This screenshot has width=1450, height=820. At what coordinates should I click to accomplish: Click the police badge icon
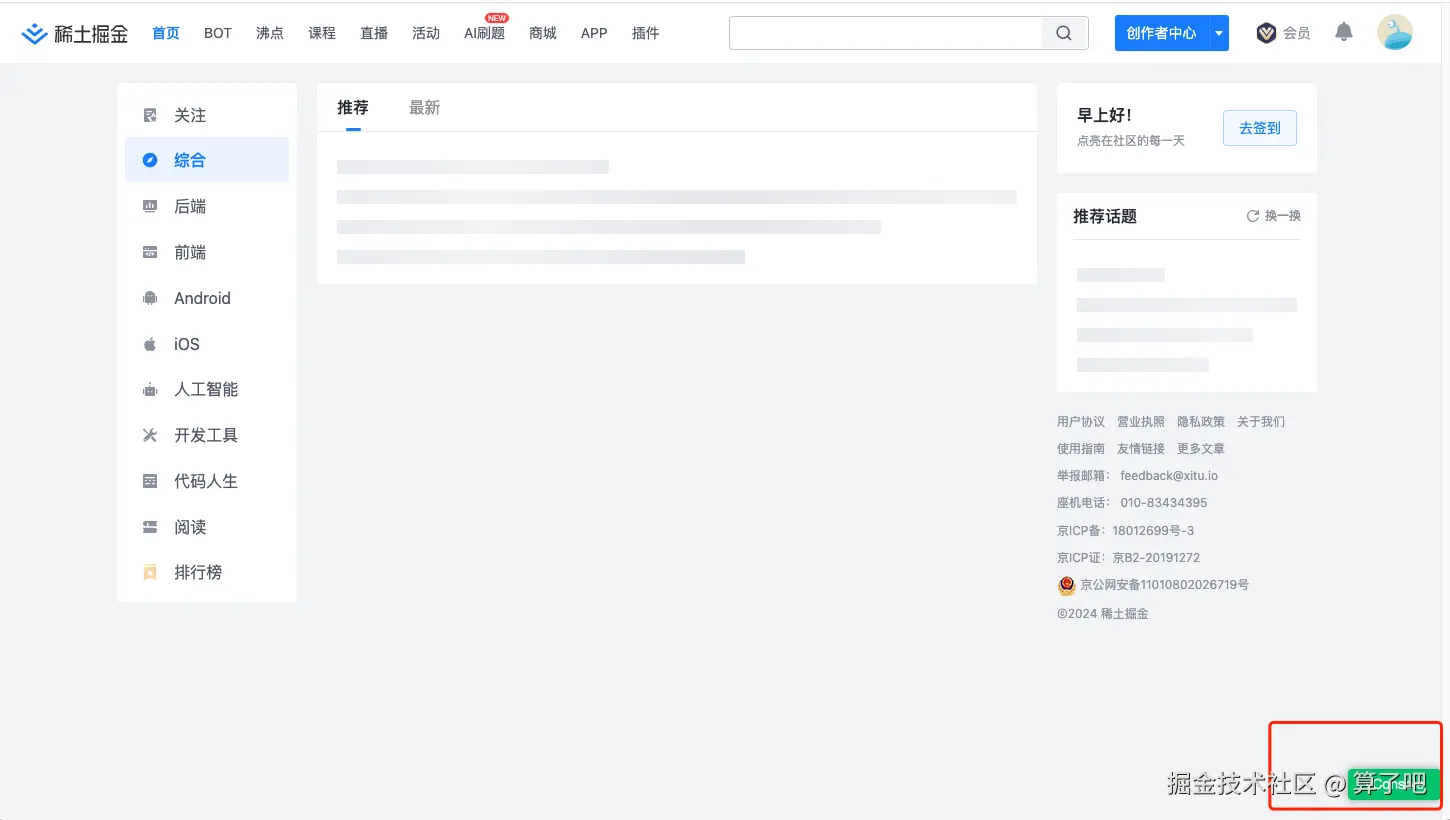tap(1067, 585)
